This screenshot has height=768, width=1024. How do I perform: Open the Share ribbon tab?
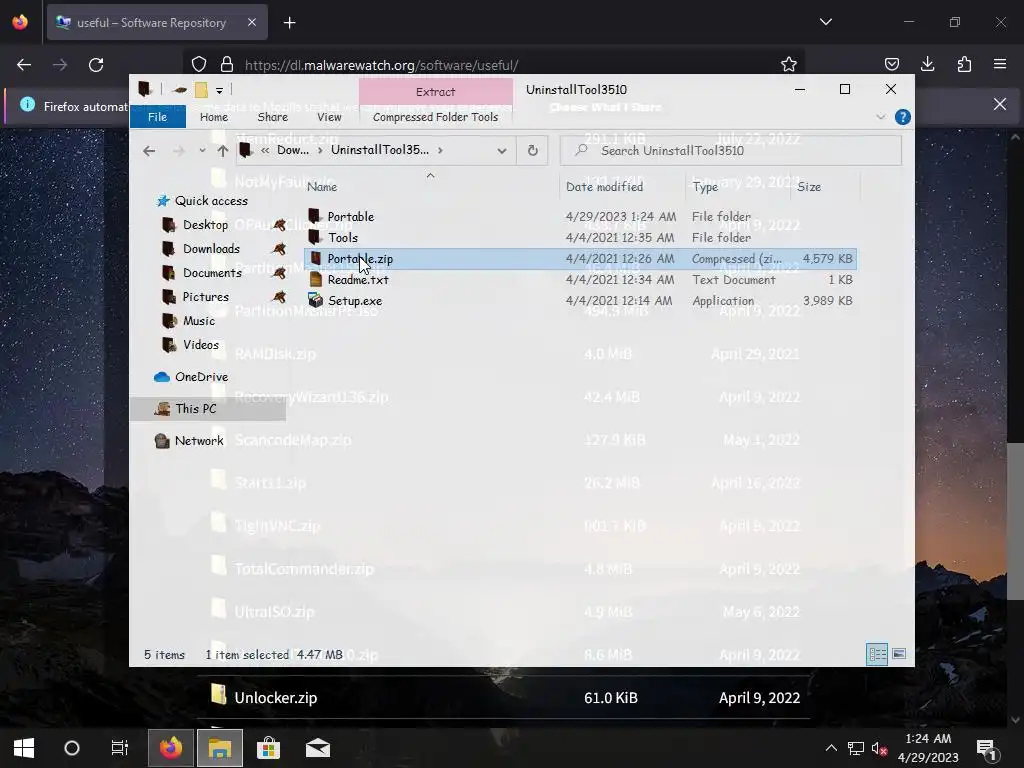tap(272, 117)
